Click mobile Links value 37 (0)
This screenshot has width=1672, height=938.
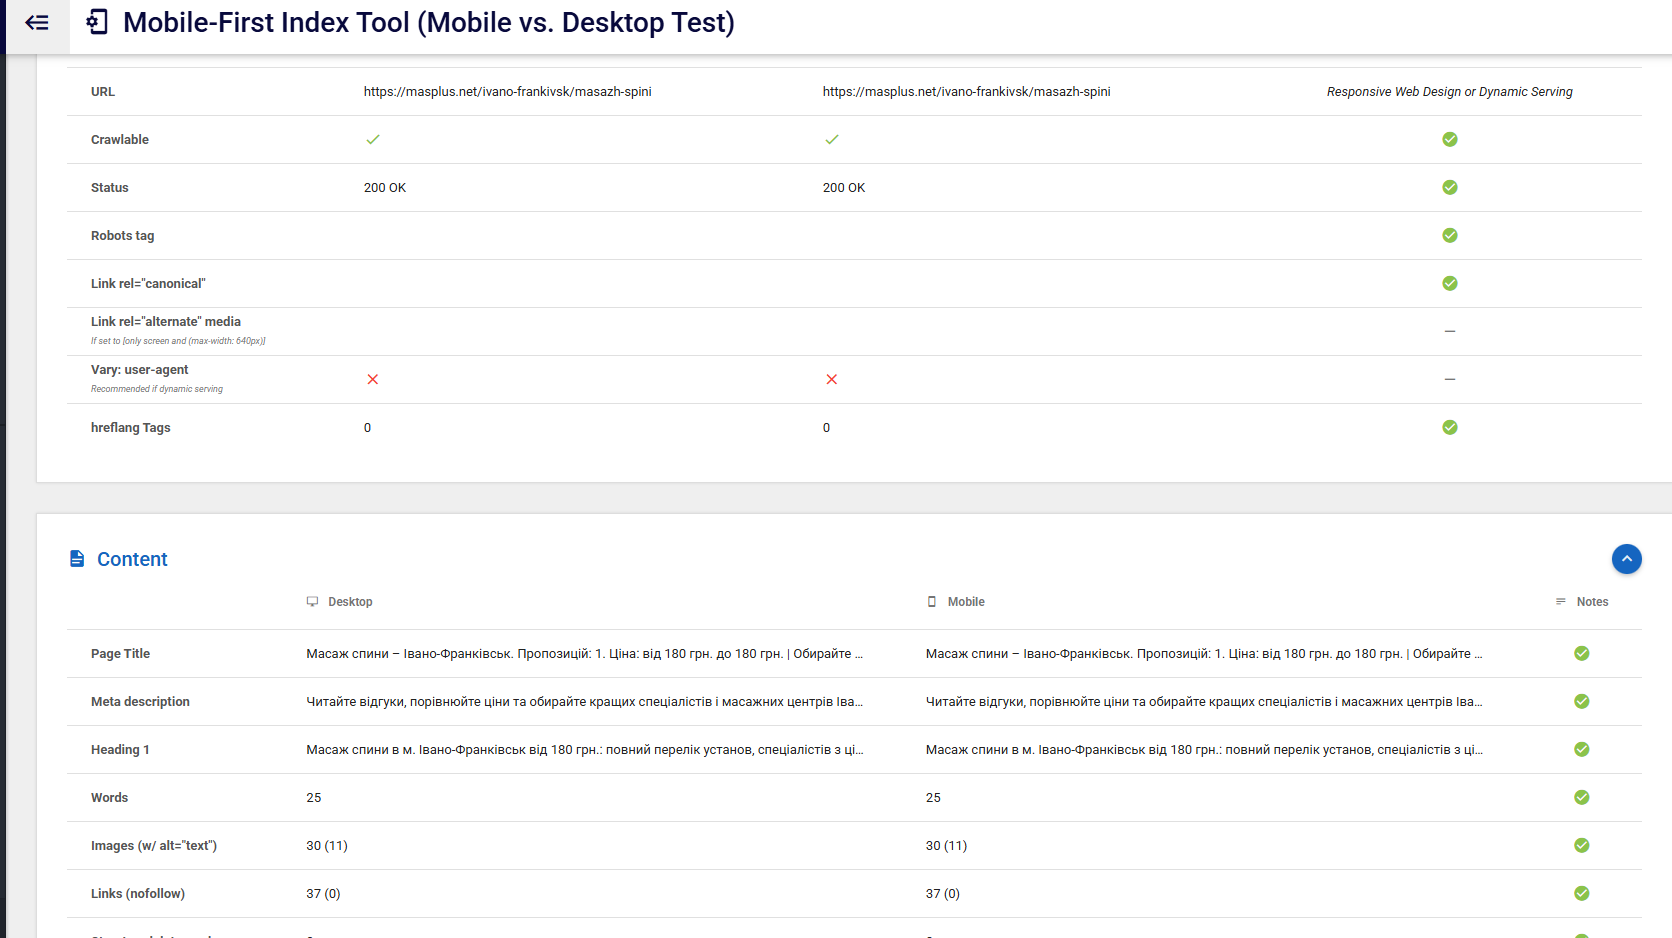pos(942,894)
